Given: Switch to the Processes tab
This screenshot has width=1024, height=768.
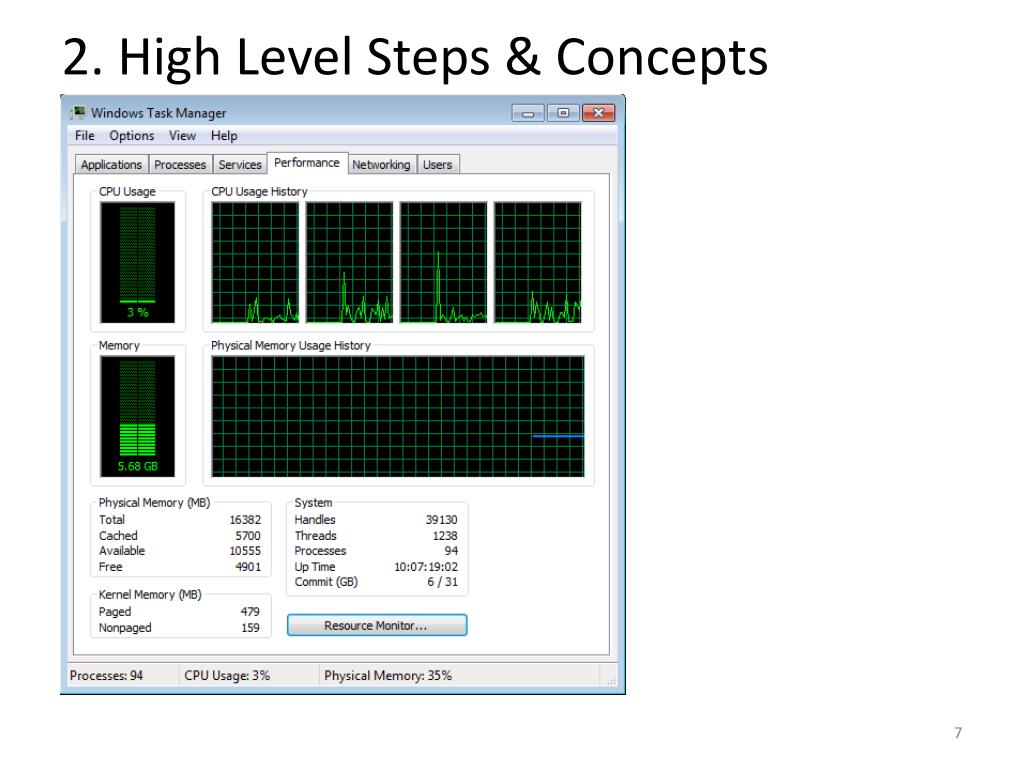Looking at the screenshot, I should 180,165.
